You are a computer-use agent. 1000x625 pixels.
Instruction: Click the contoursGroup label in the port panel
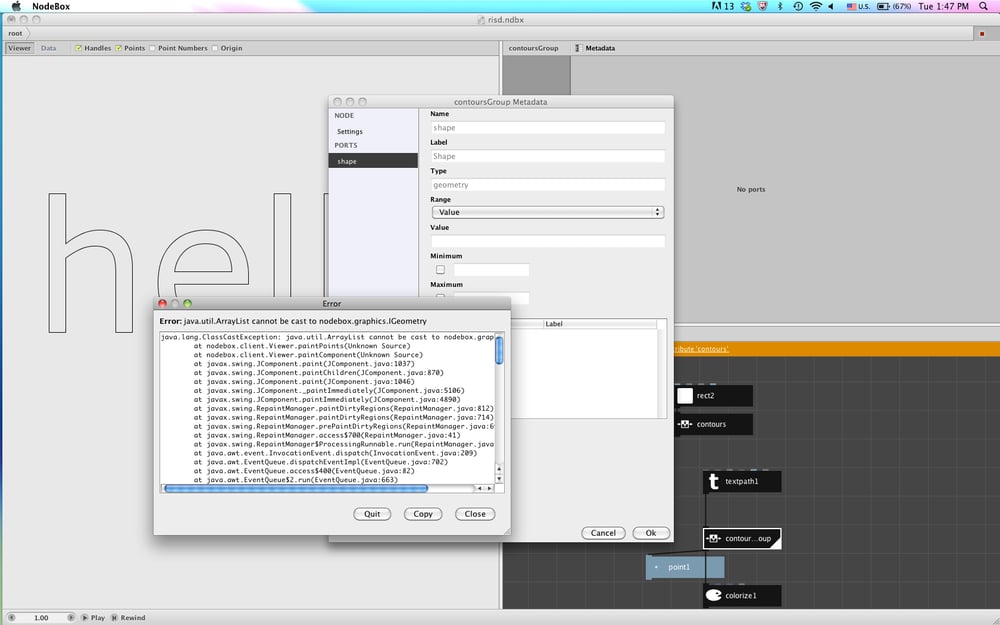tap(533, 48)
